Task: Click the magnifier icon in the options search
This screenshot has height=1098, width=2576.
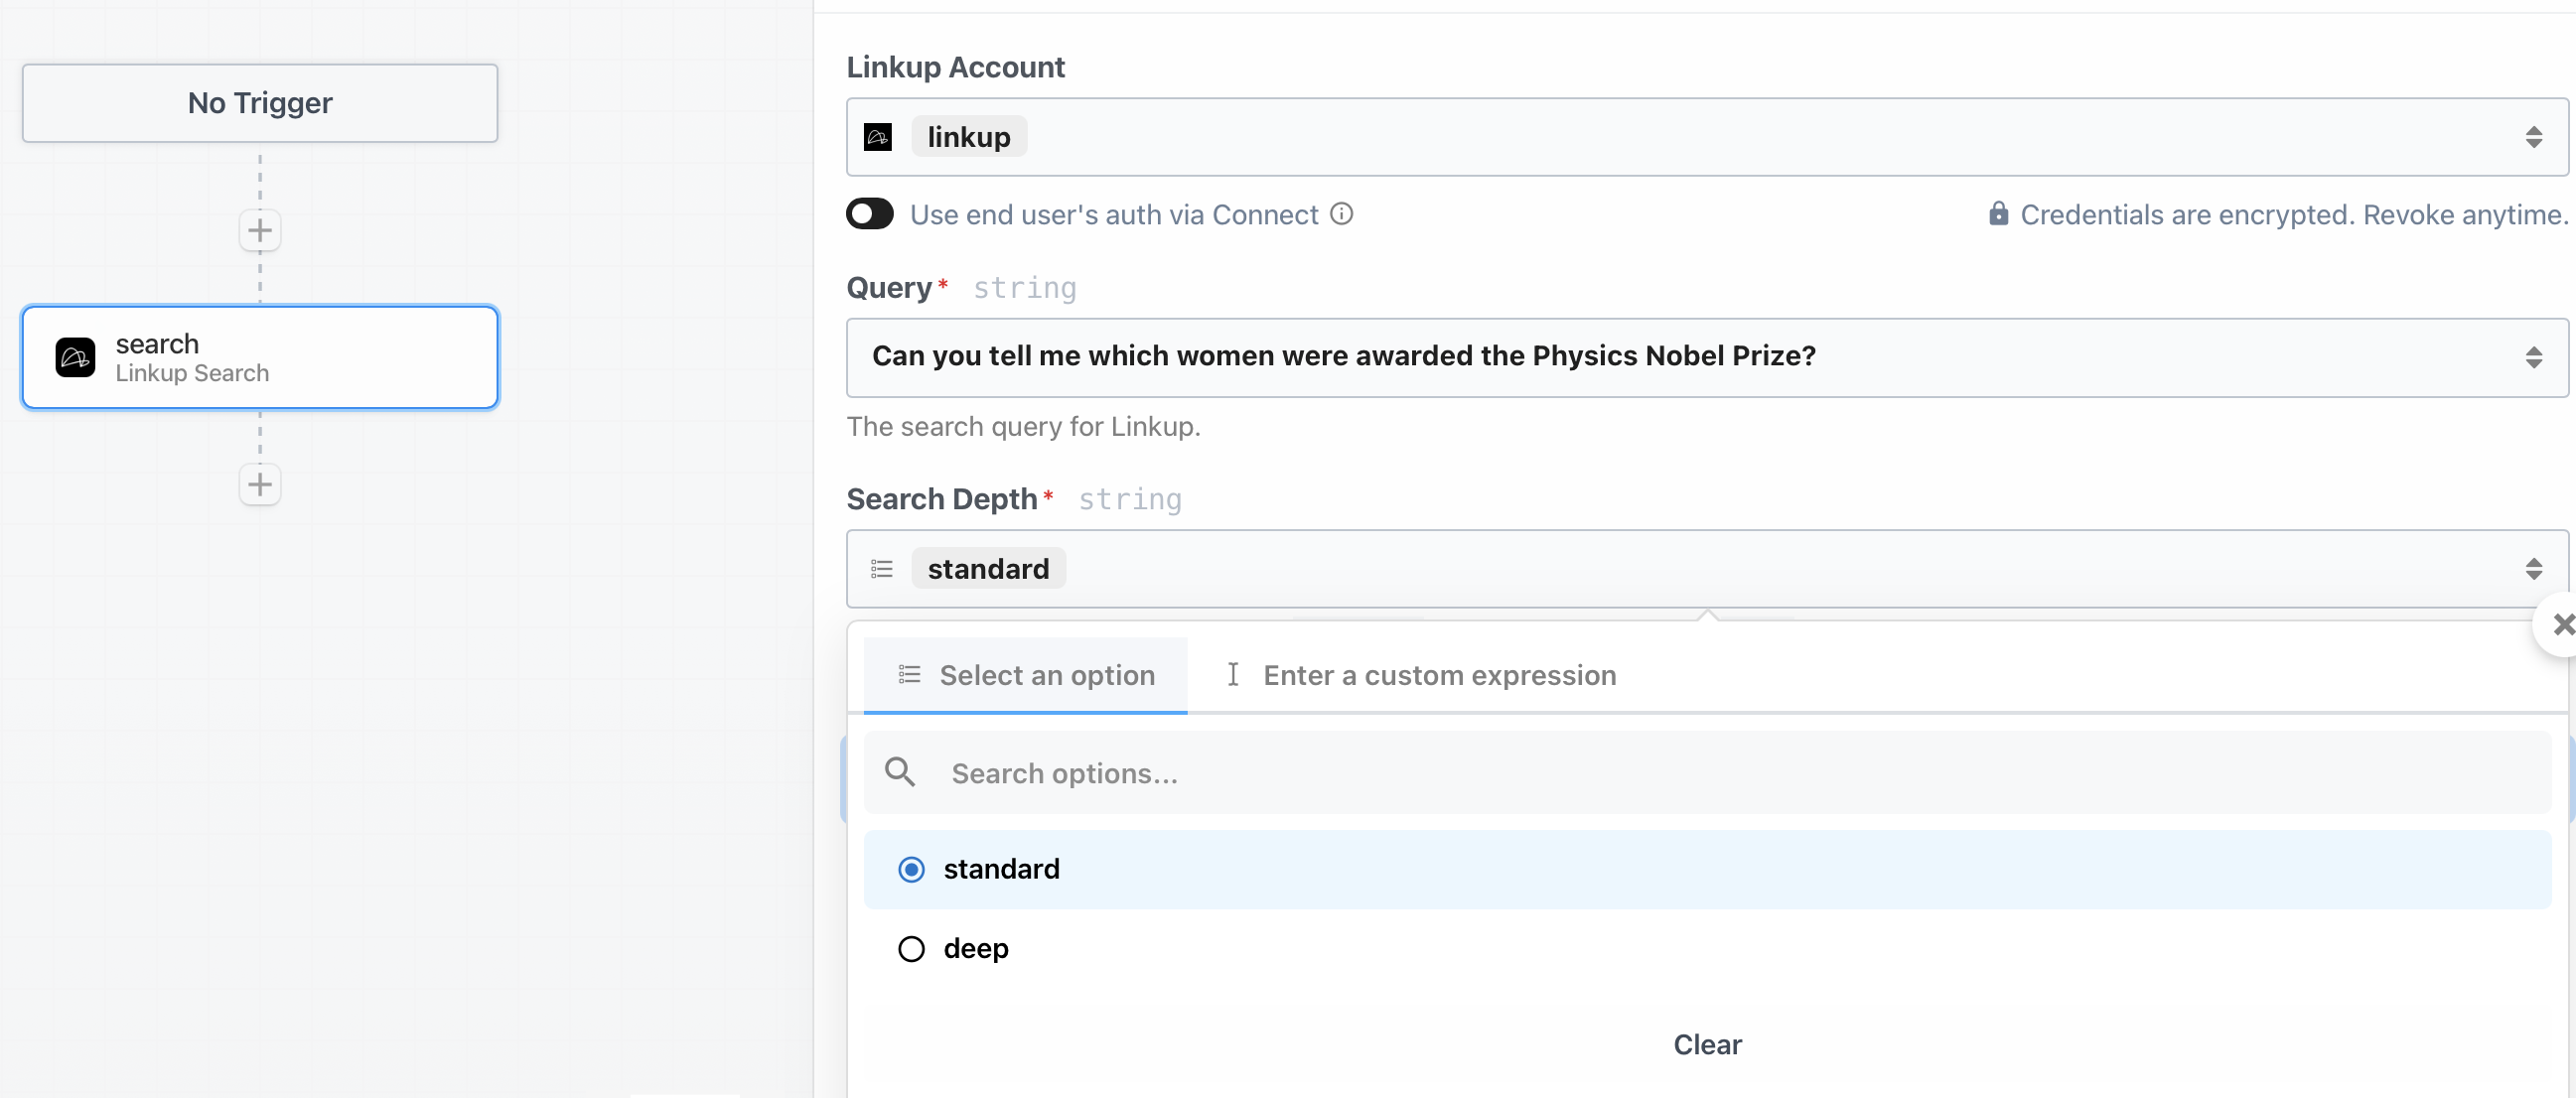Action: tap(900, 772)
